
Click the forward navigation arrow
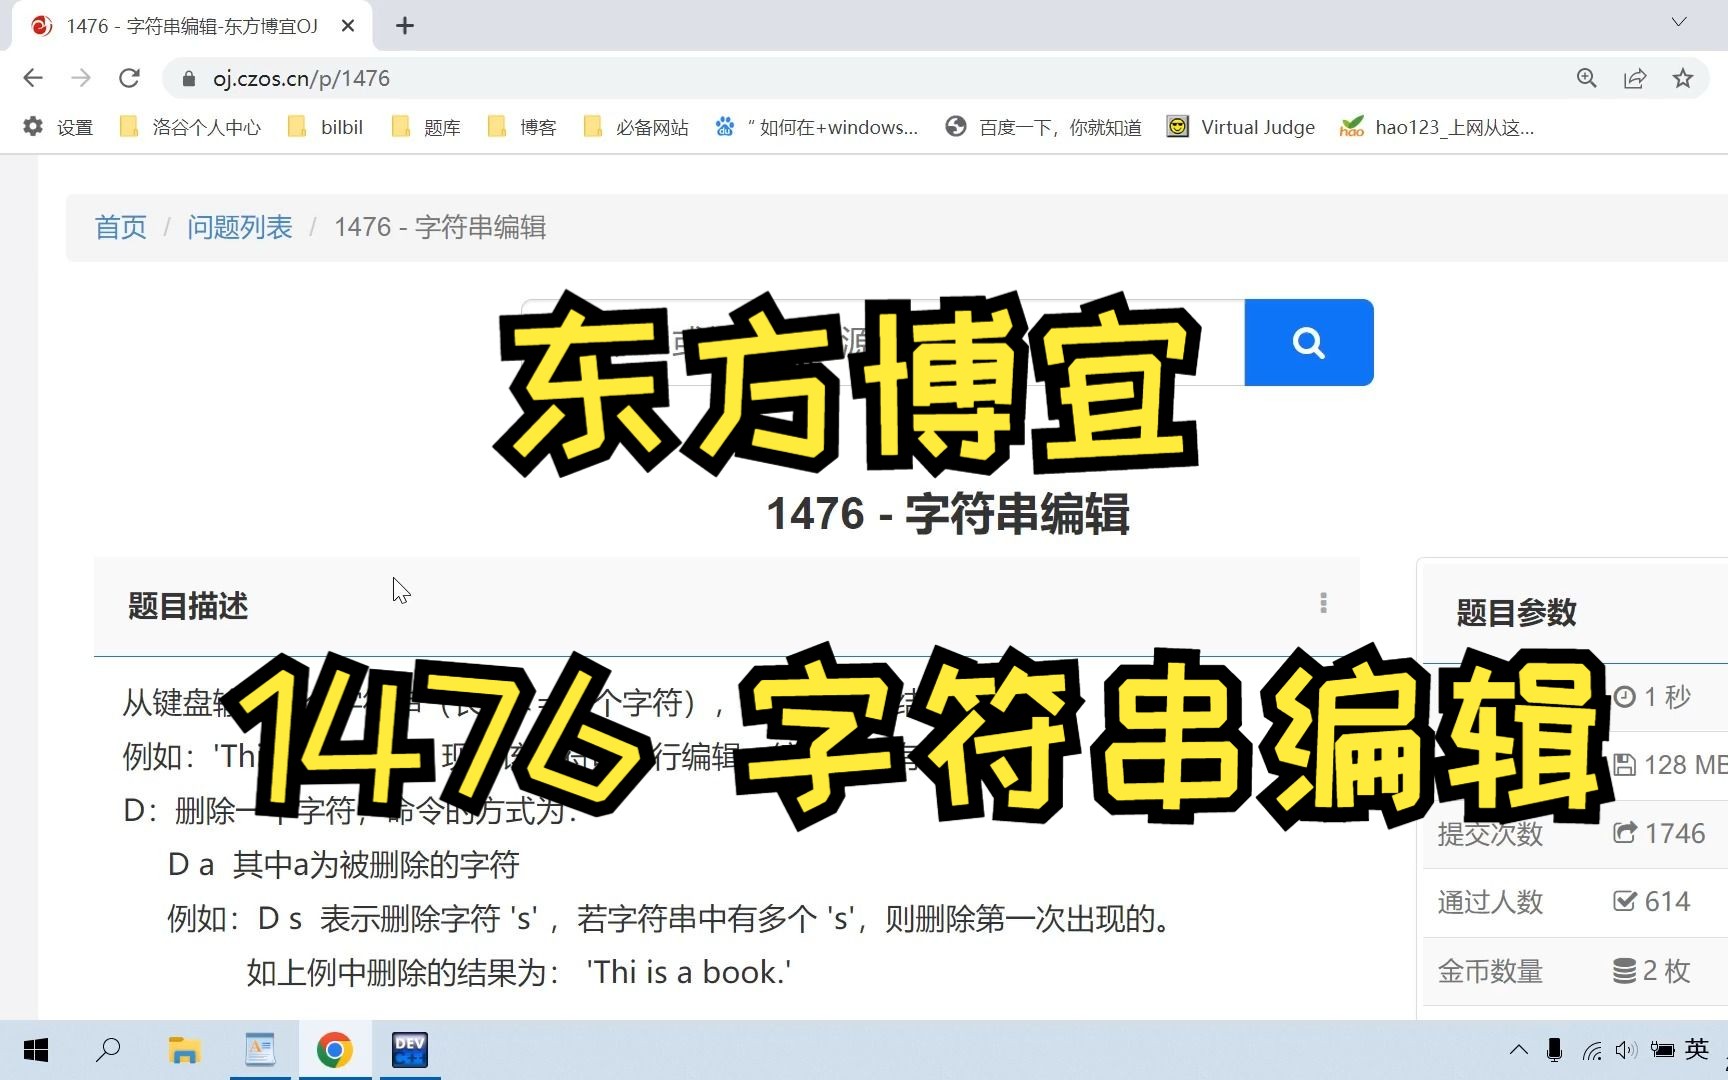point(81,78)
